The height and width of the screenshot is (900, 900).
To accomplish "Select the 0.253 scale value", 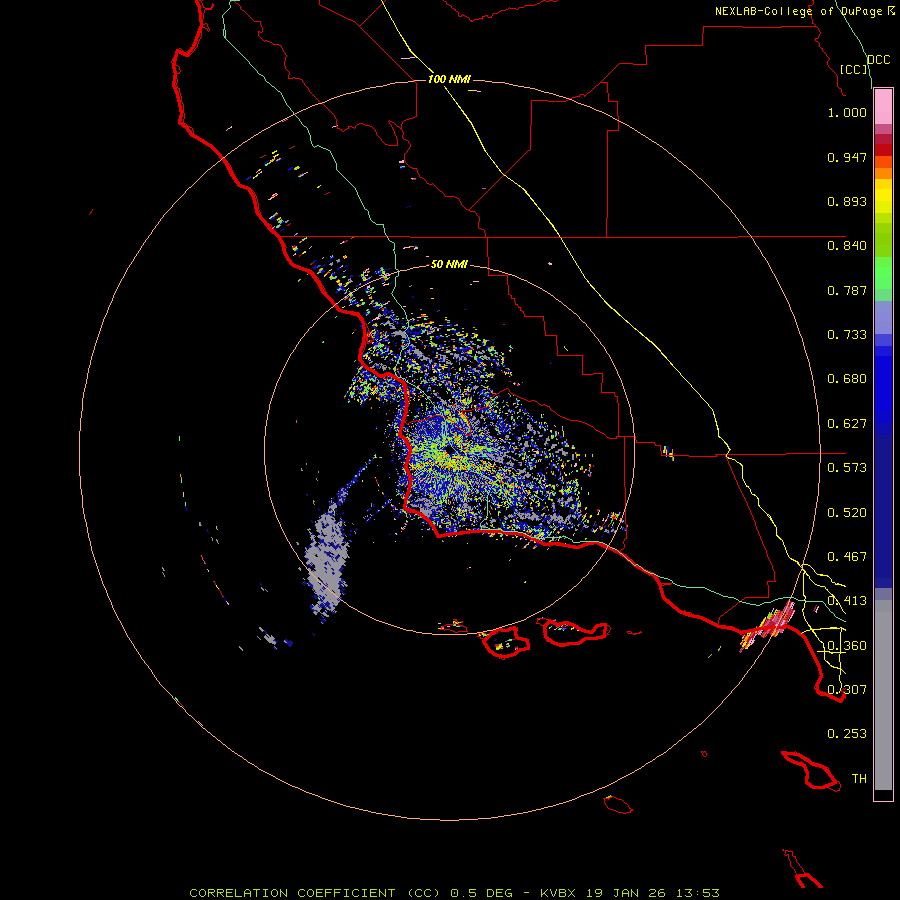I will (847, 734).
